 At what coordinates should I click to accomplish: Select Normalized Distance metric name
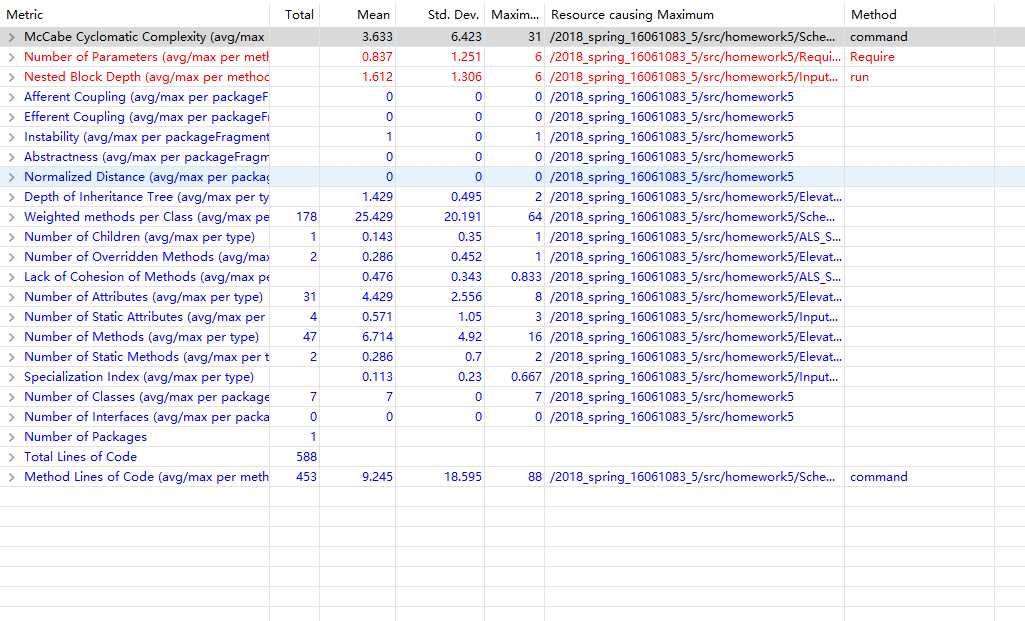pyautogui.click(x=146, y=177)
